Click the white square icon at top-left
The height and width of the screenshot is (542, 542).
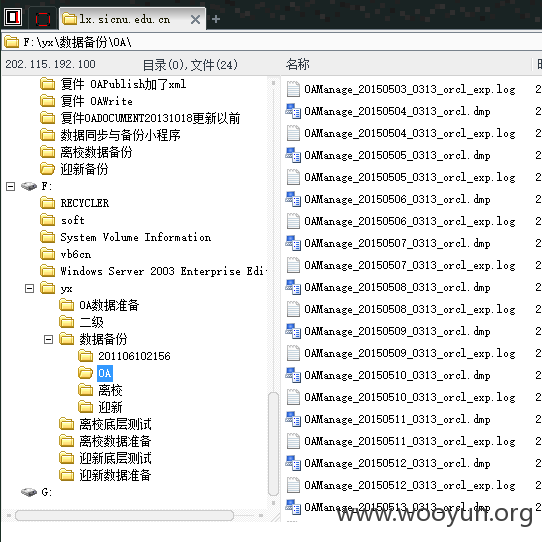point(13,17)
